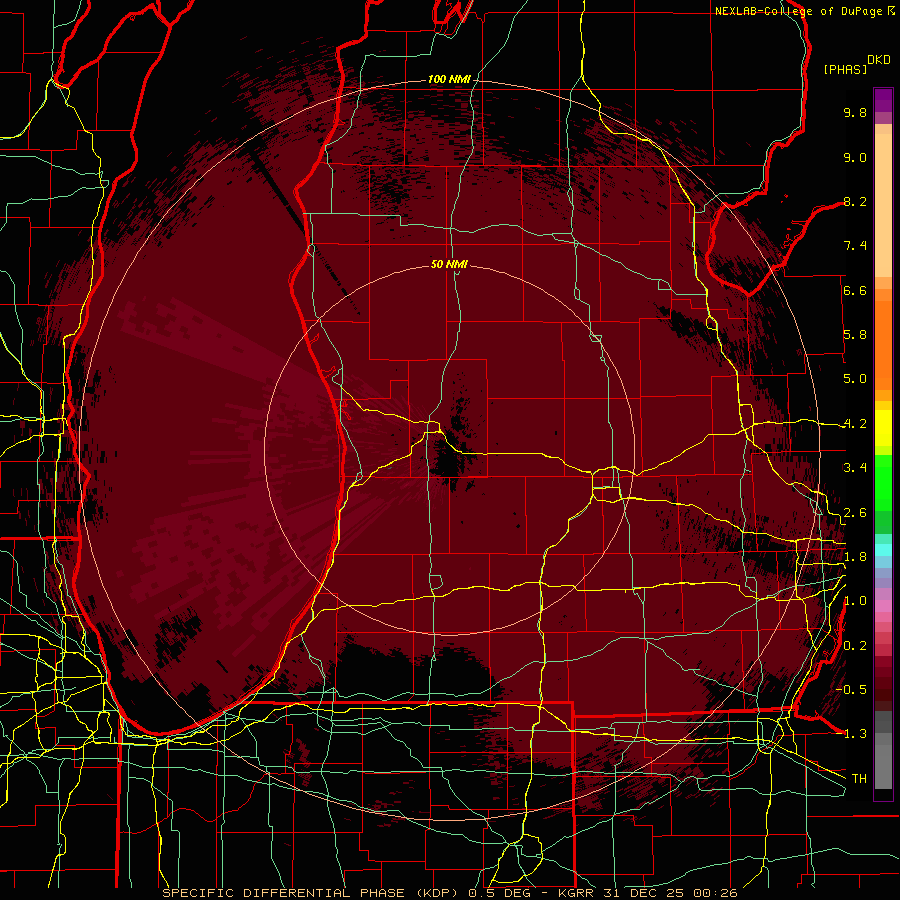Image resolution: width=900 pixels, height=900 pixels.
Task: Pick the bright green segment of color bar
Action: 883,483
